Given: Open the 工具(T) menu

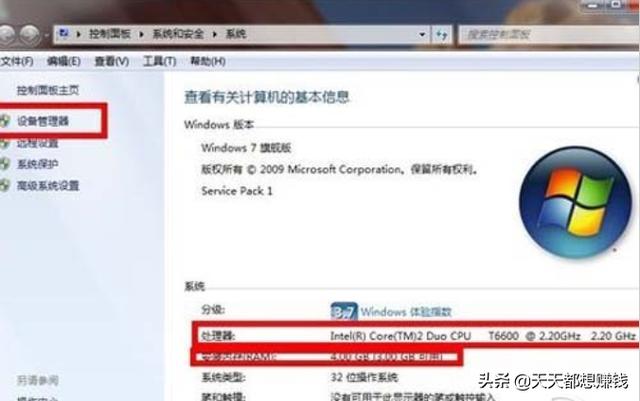Looking at the screenshot, I should pos(159,62).
